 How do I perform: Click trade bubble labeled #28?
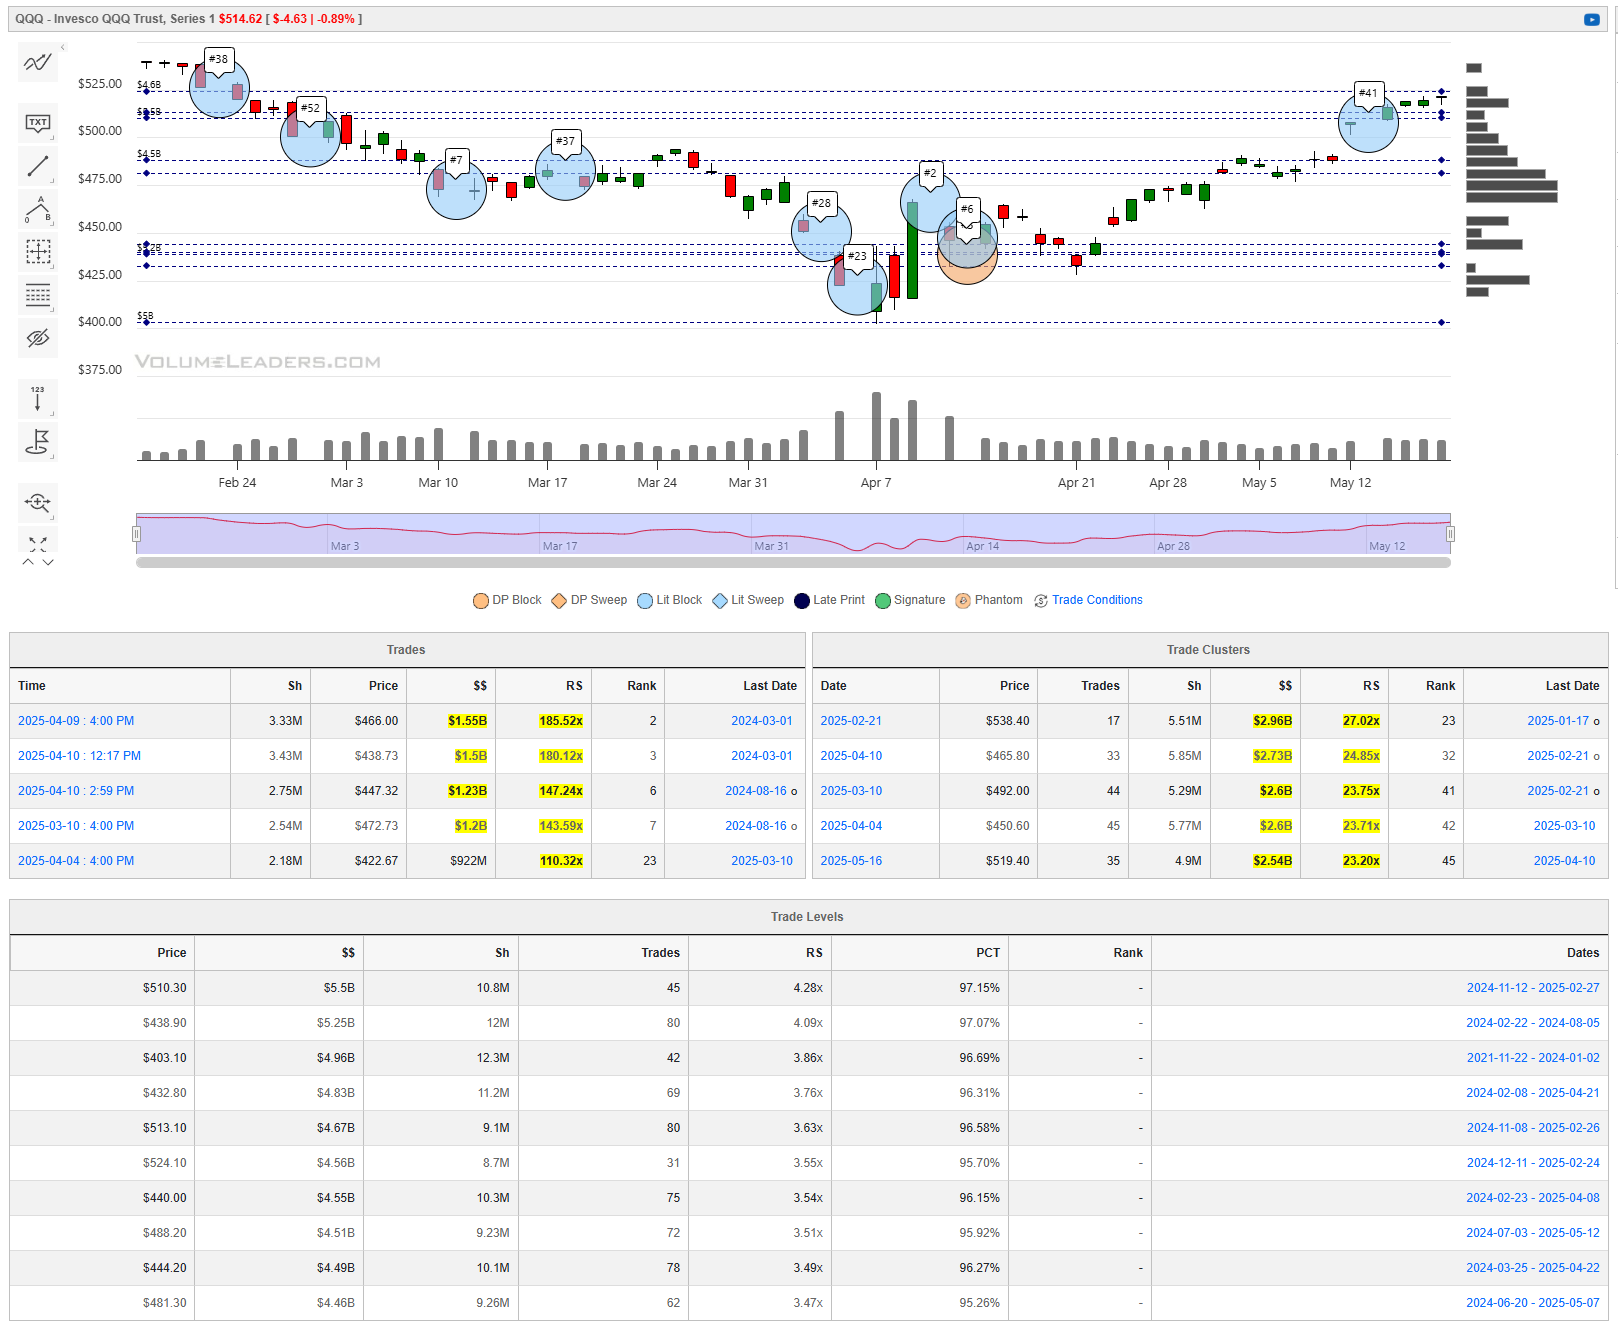point(821,232)
